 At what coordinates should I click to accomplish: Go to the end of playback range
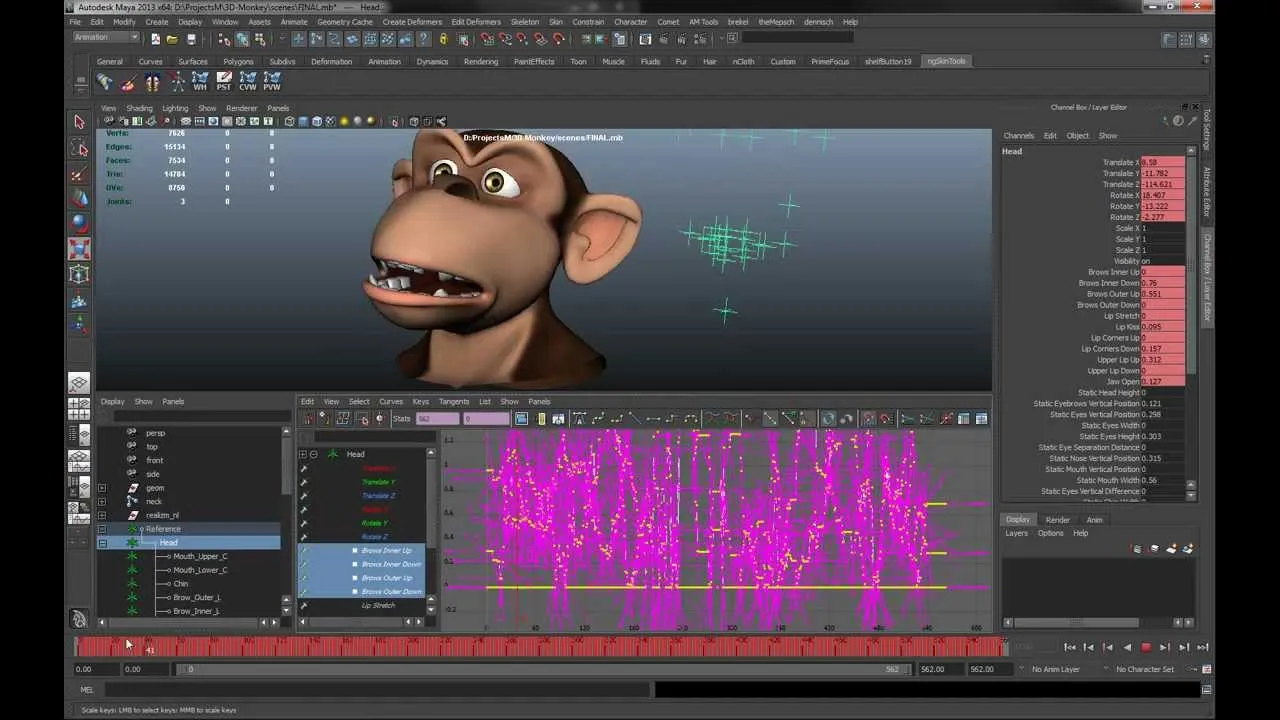click(1203, 647)
